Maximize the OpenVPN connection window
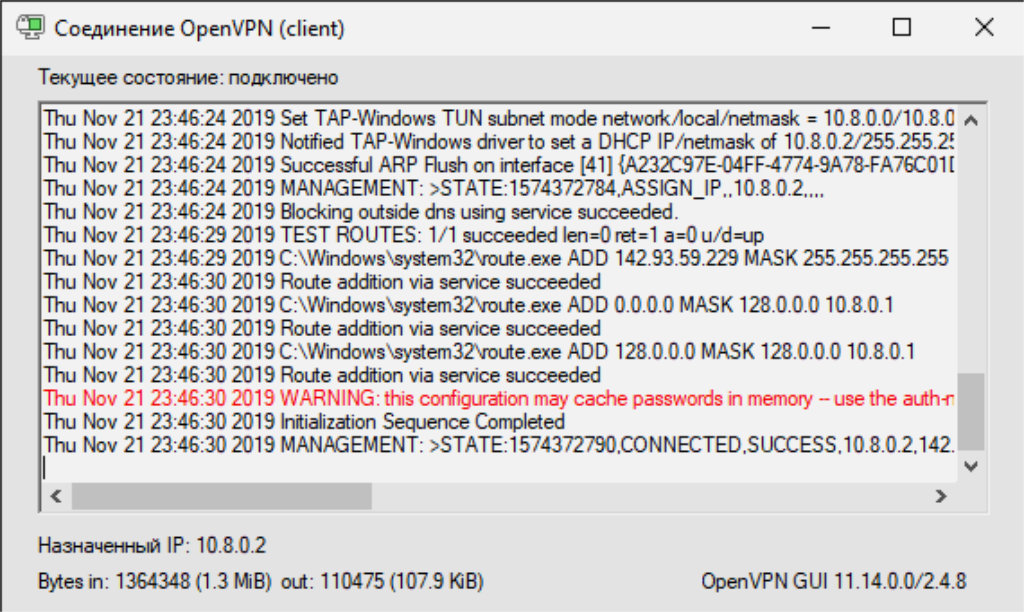The image size is (1024, 612). coord(901,28)
